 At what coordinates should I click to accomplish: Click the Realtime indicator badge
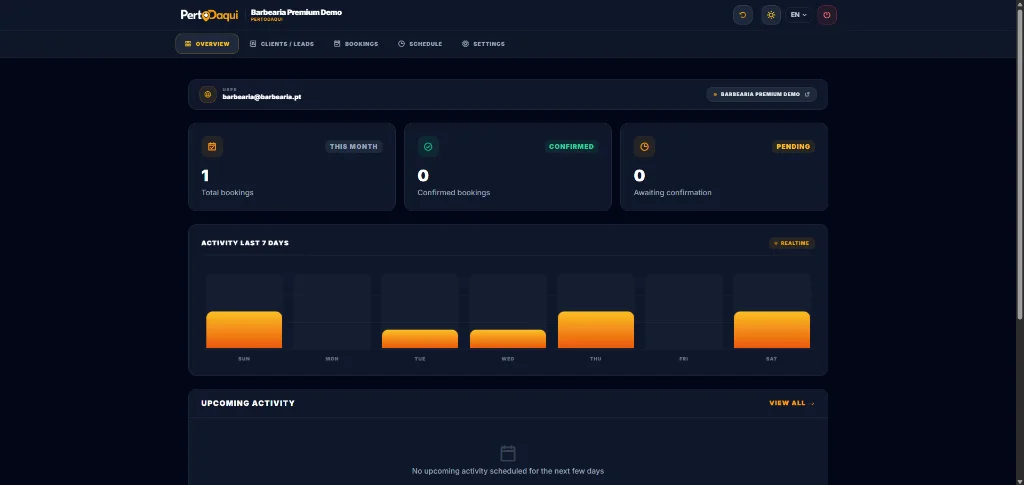coord(792,243)
